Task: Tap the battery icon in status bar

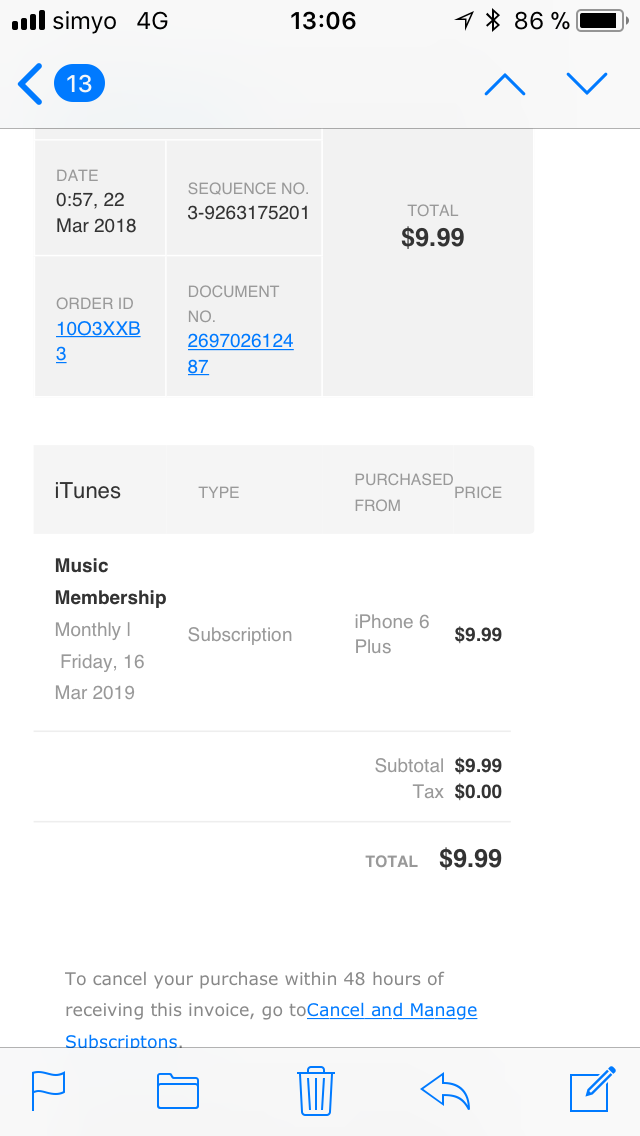Action: [600, 20]
